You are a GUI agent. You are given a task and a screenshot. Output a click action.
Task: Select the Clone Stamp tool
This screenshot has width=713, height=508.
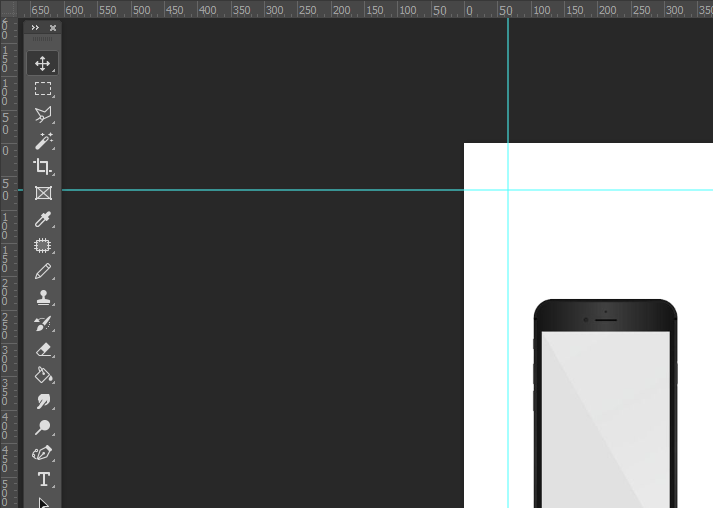[43, 297]
